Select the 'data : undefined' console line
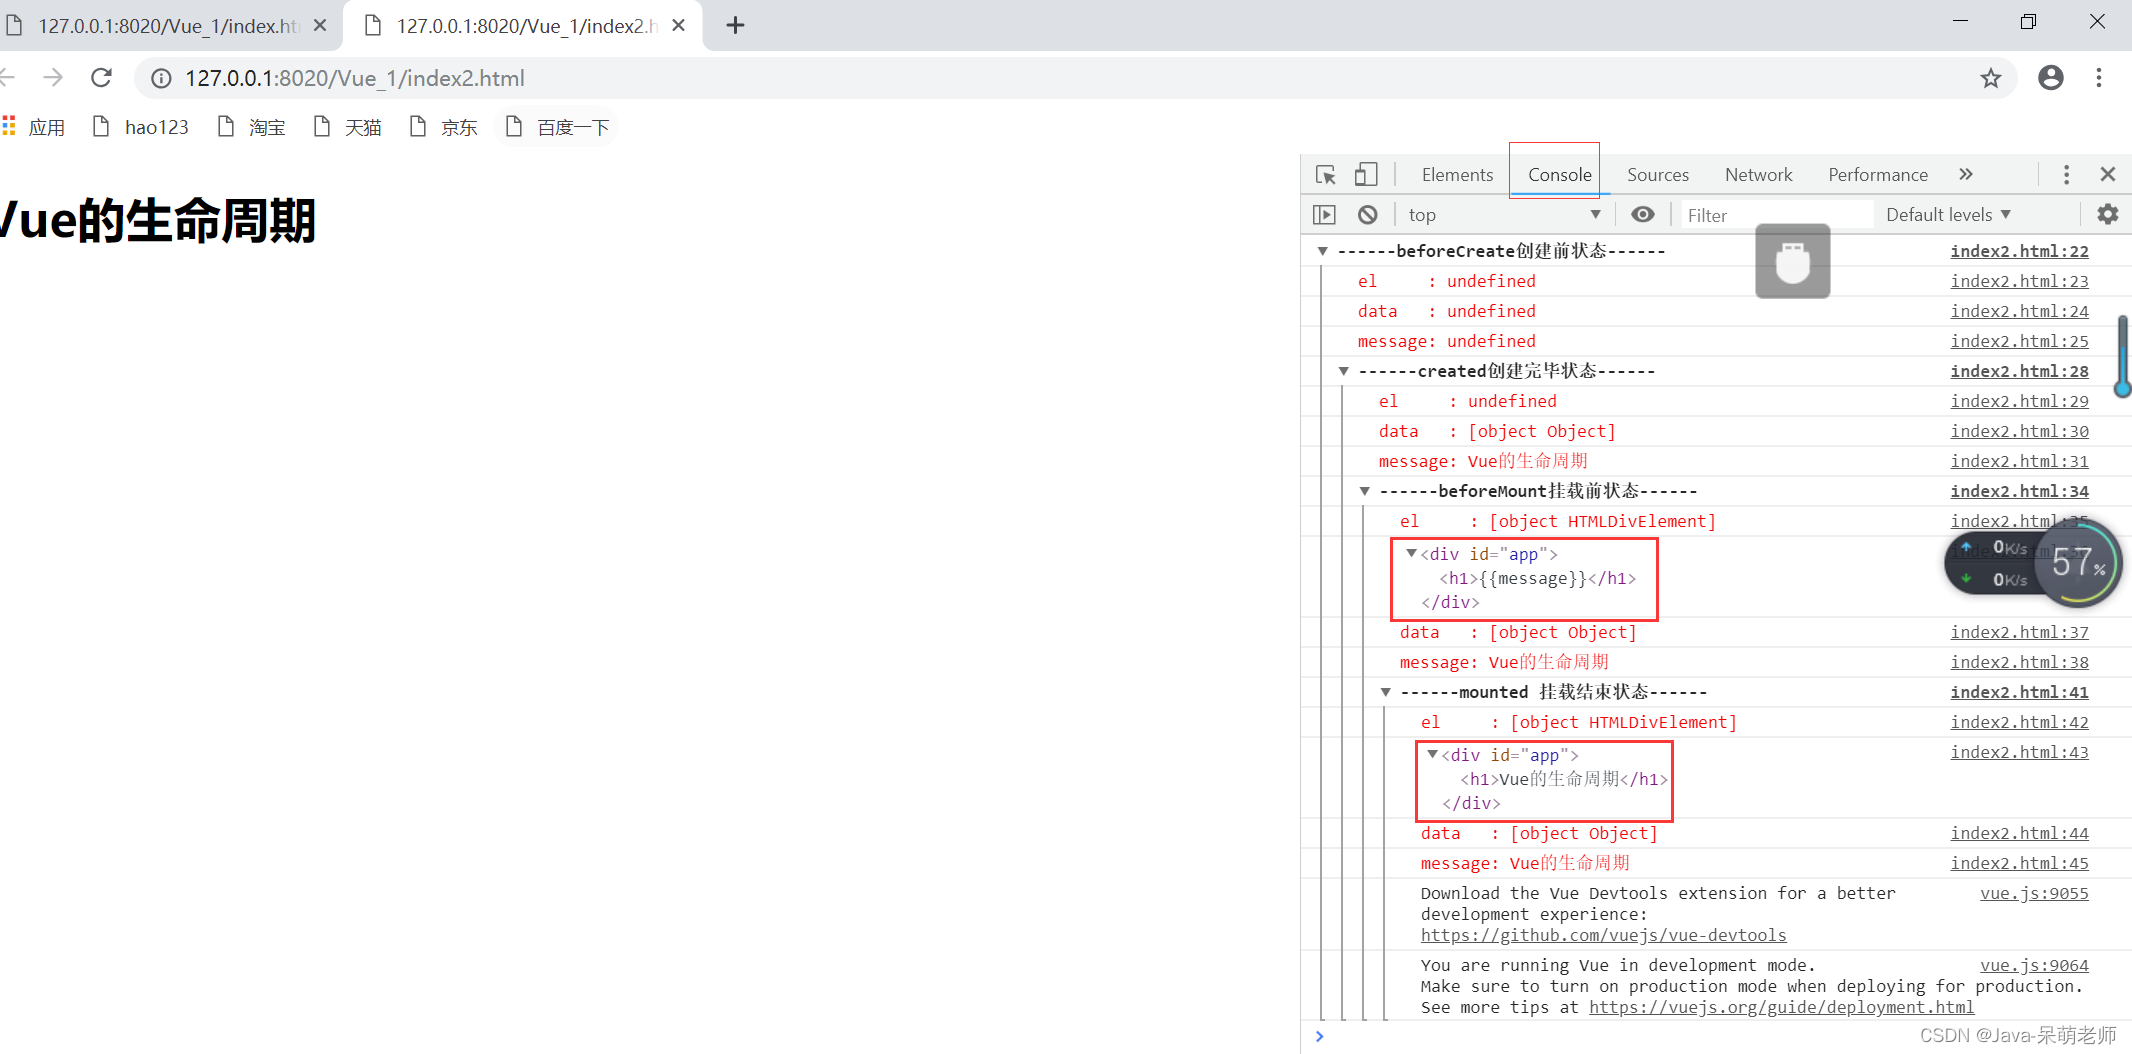Viewport: 2132px width, 1054px height. (x=1446, y=311)
